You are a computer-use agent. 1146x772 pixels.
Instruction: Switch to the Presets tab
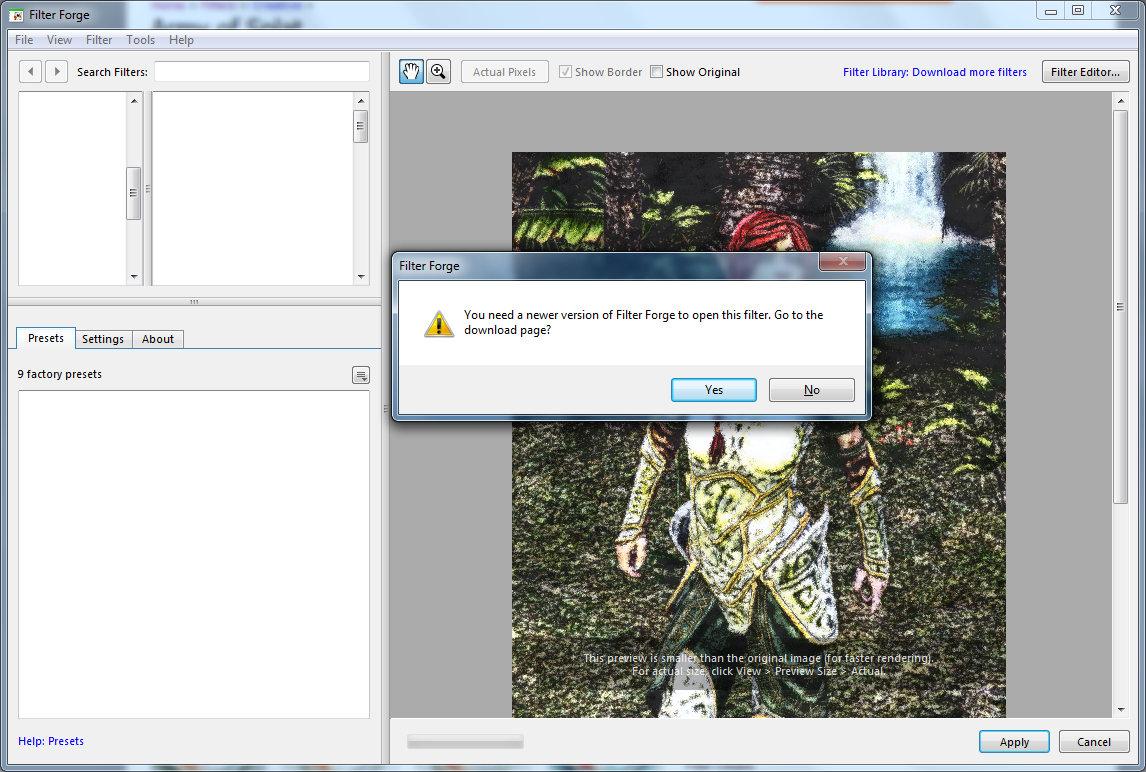(x=46, y=338)
